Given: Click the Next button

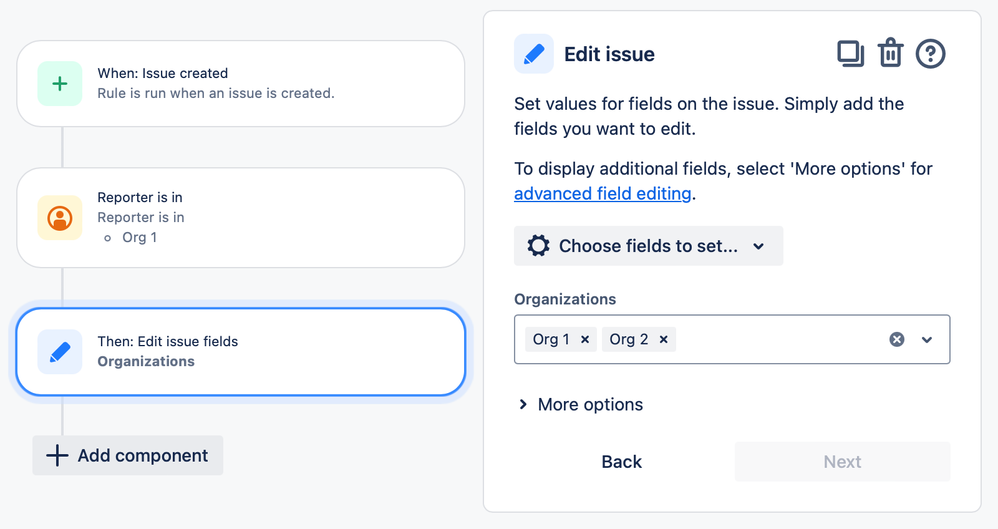Looking at the screenshot, I should coord(842,462).
